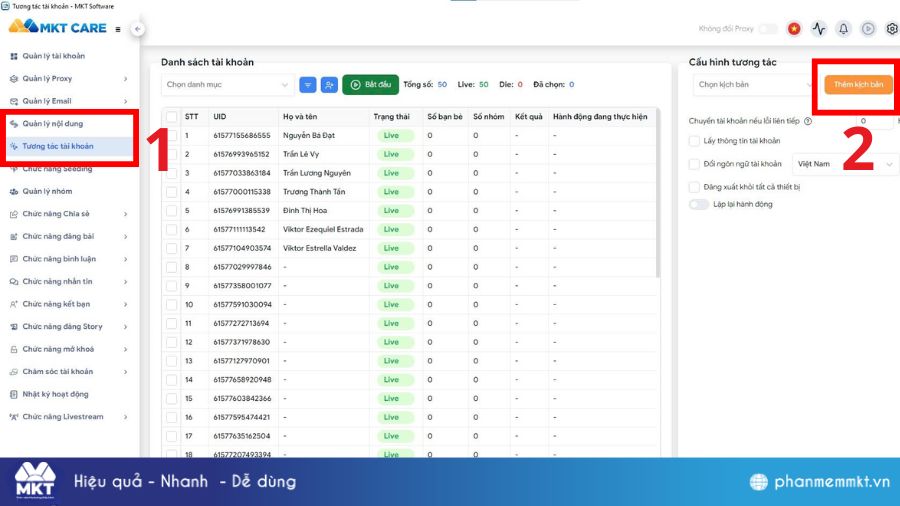Click the Quản lý tài khoản grid icon
900x506 pixels.
click(x=14, y=56)
